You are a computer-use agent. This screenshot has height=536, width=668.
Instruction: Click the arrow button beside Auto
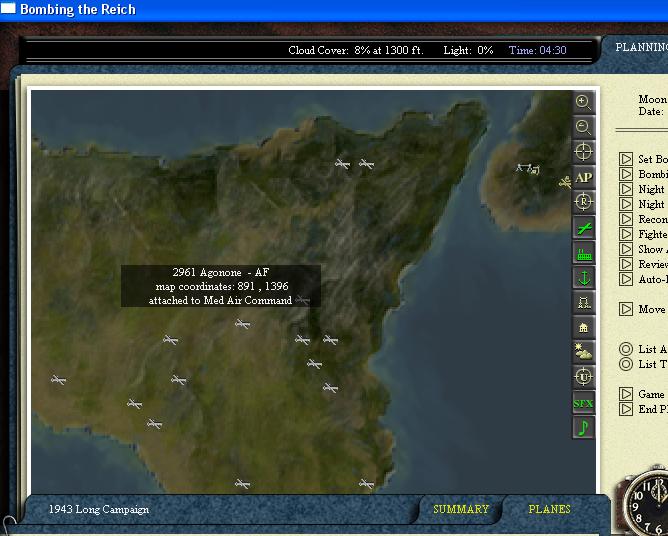[626, 279]
